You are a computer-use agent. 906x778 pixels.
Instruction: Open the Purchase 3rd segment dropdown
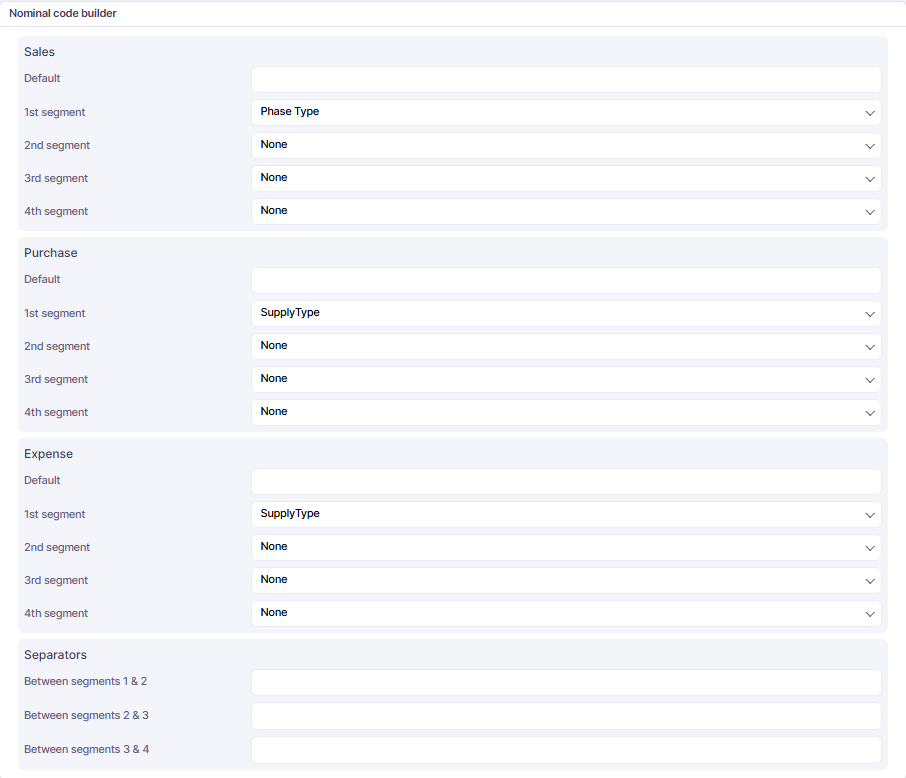[x=565, y=379]
